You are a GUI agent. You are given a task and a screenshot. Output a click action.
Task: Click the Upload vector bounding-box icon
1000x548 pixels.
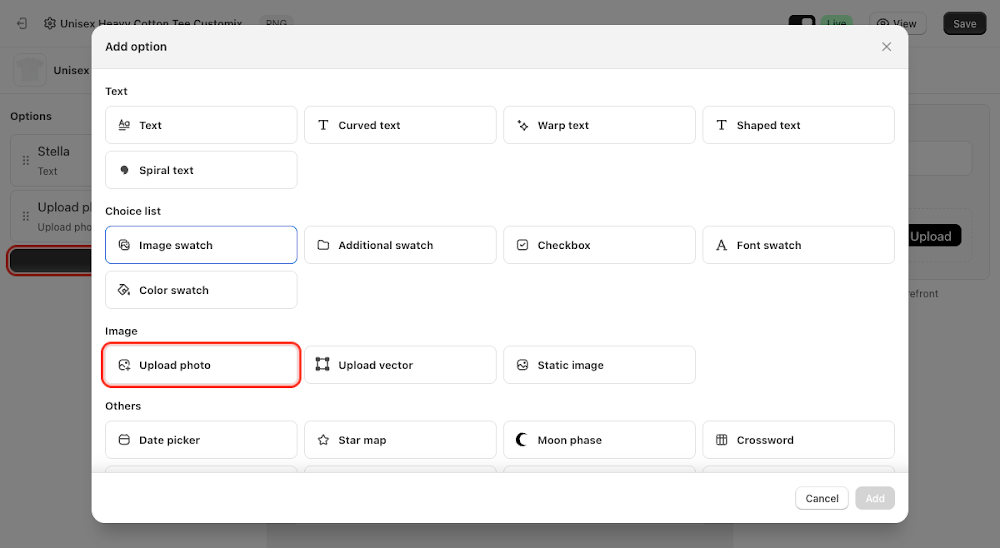(x=323, y=364)
